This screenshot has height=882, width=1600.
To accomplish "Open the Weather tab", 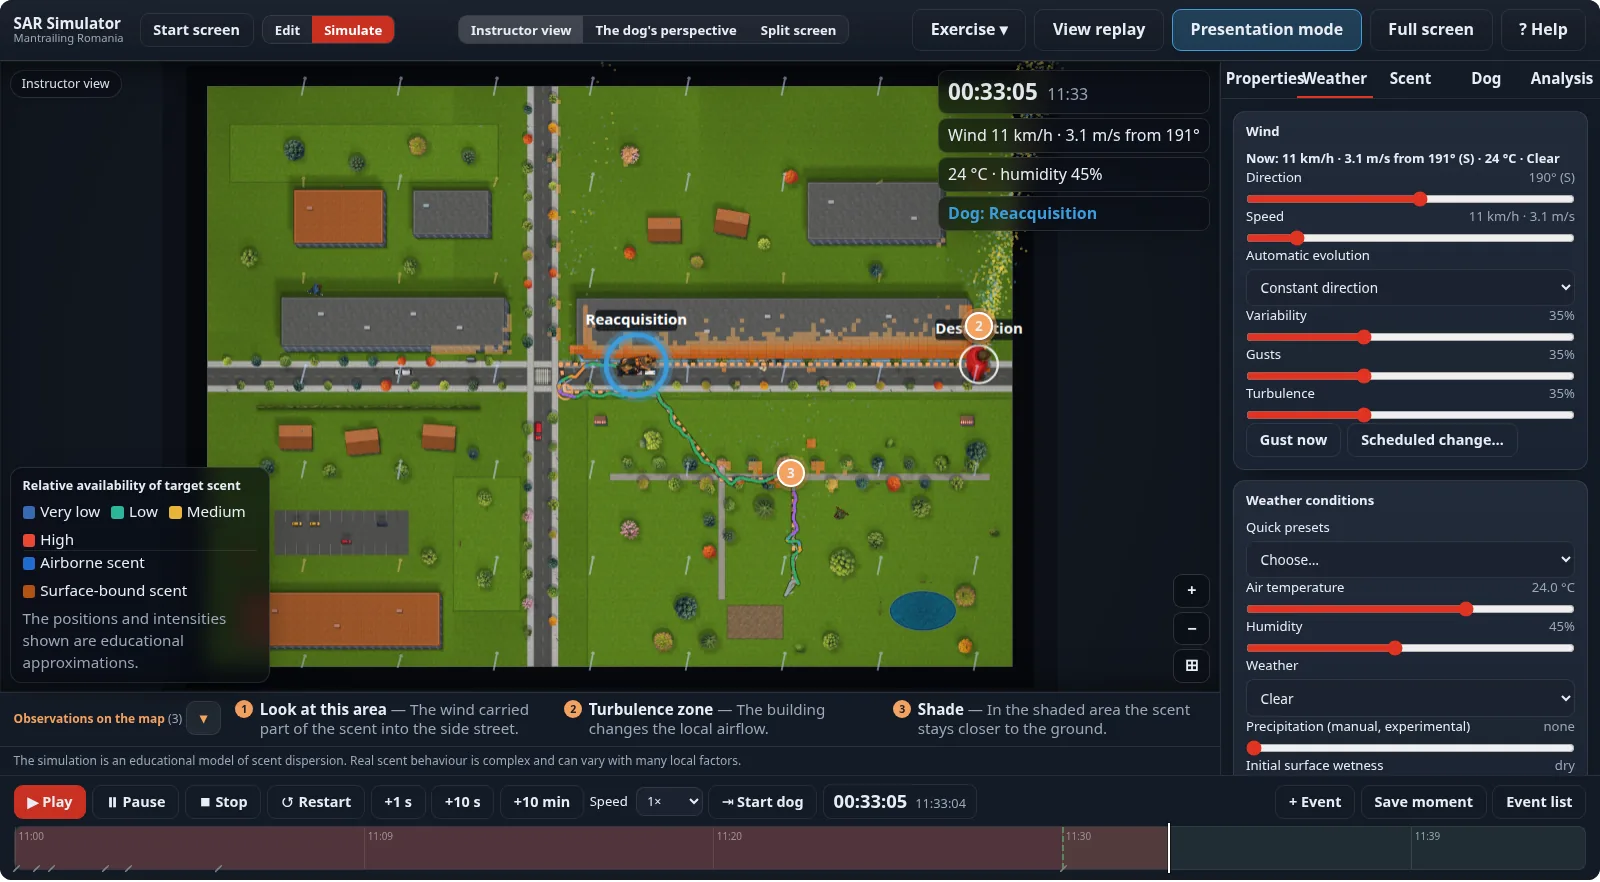I will coord(1335,79).
